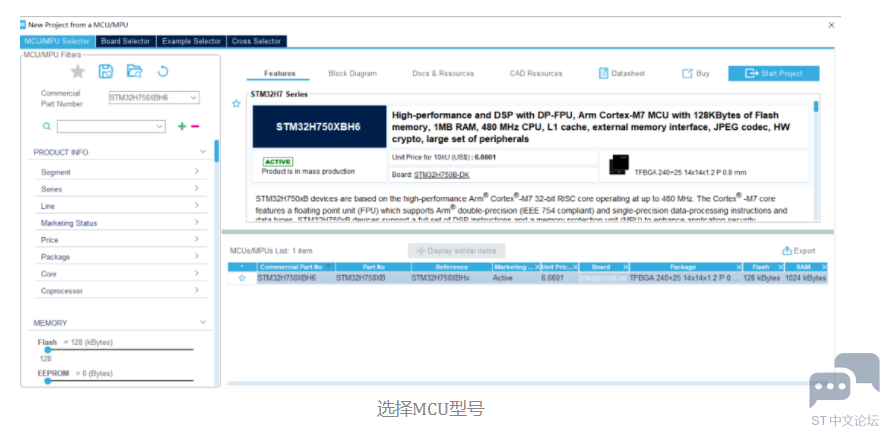Reset all filters circular arrow icon
888x436 pixels.
(163, 71)
